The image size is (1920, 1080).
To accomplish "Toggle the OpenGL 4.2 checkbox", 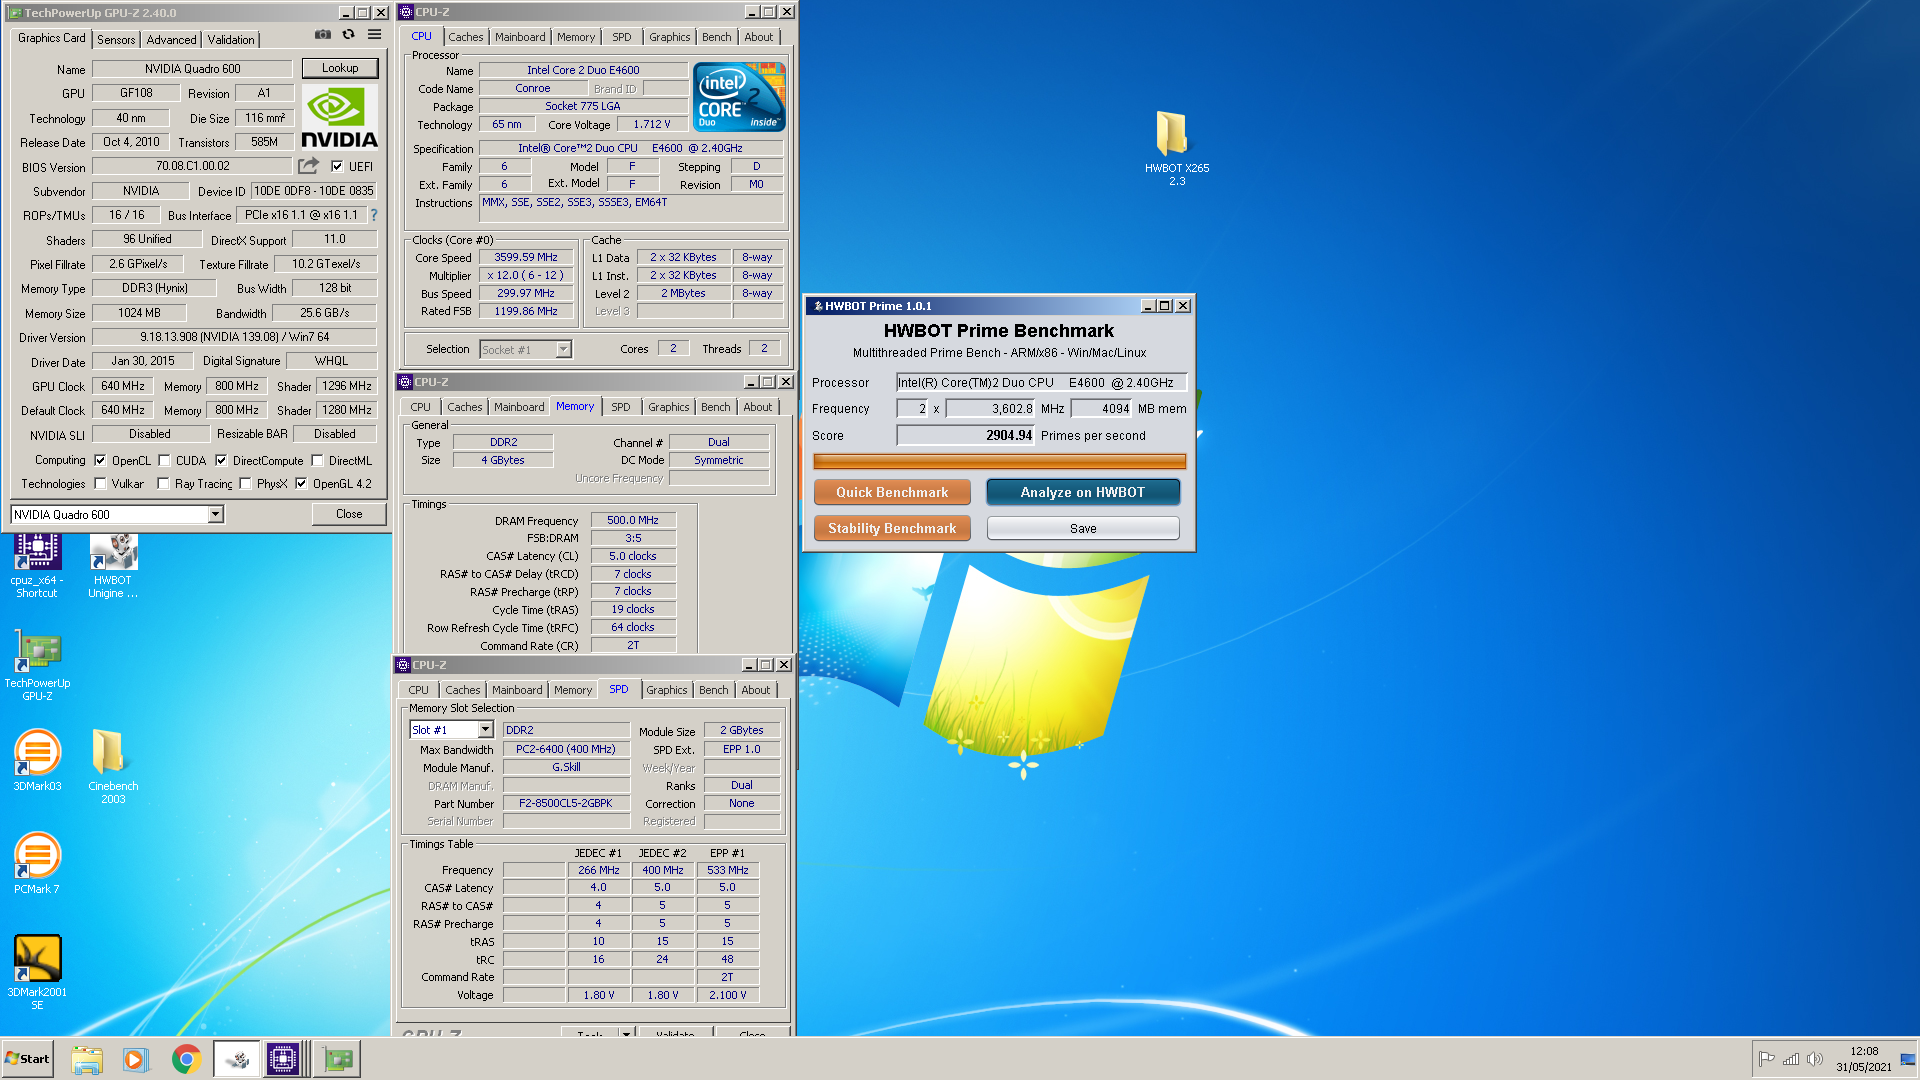I will (301, 484).
